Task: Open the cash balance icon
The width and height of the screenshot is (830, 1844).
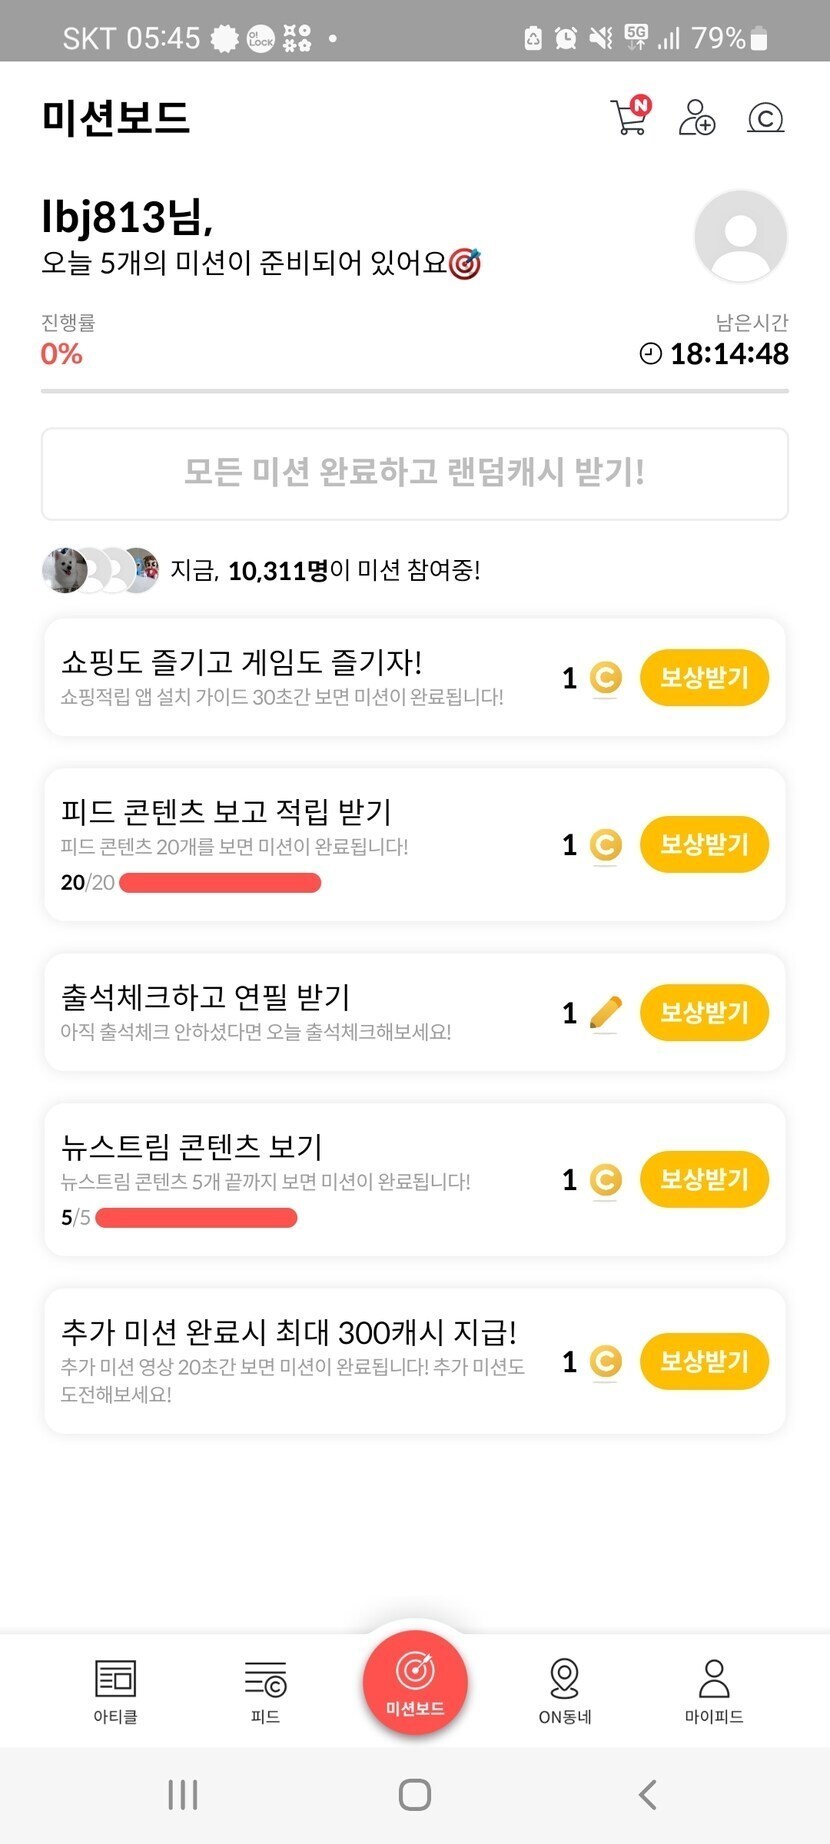Action: [765, 118]
